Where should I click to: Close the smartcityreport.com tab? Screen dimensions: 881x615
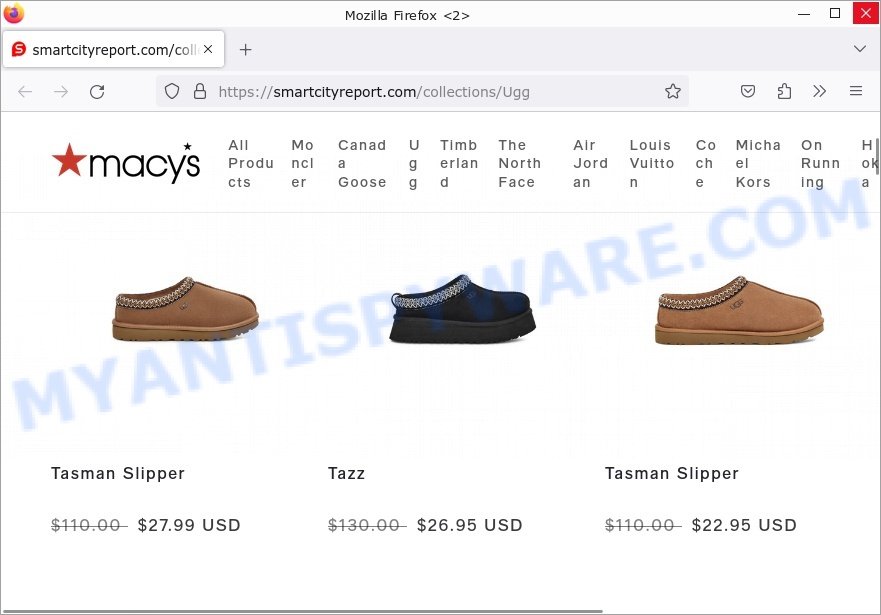tap(208, 49)
